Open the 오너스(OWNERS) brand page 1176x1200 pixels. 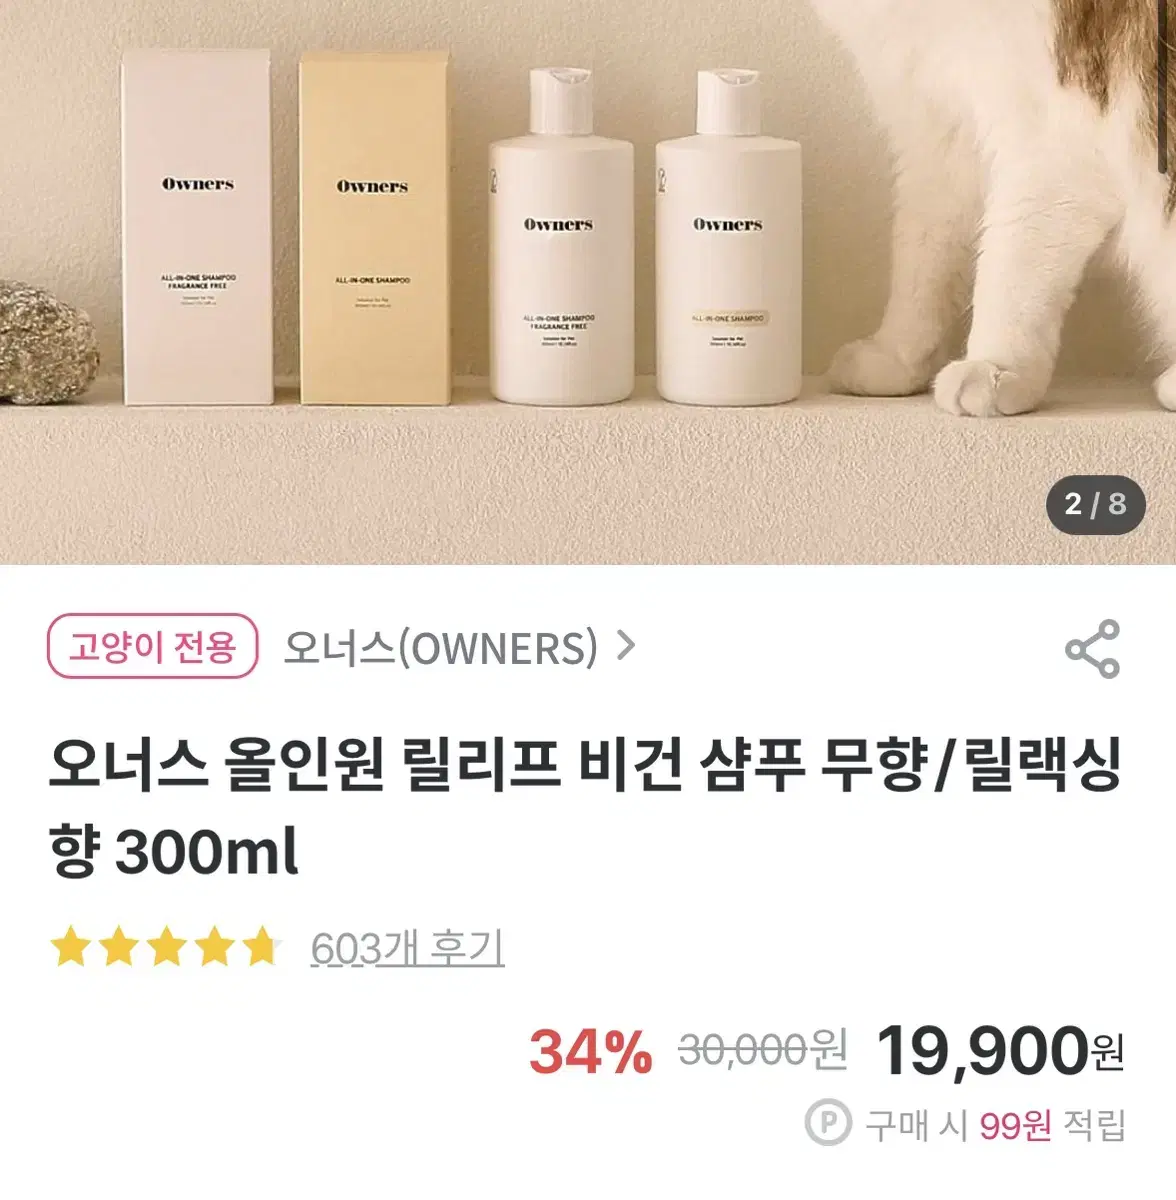[x=440, y=648]
